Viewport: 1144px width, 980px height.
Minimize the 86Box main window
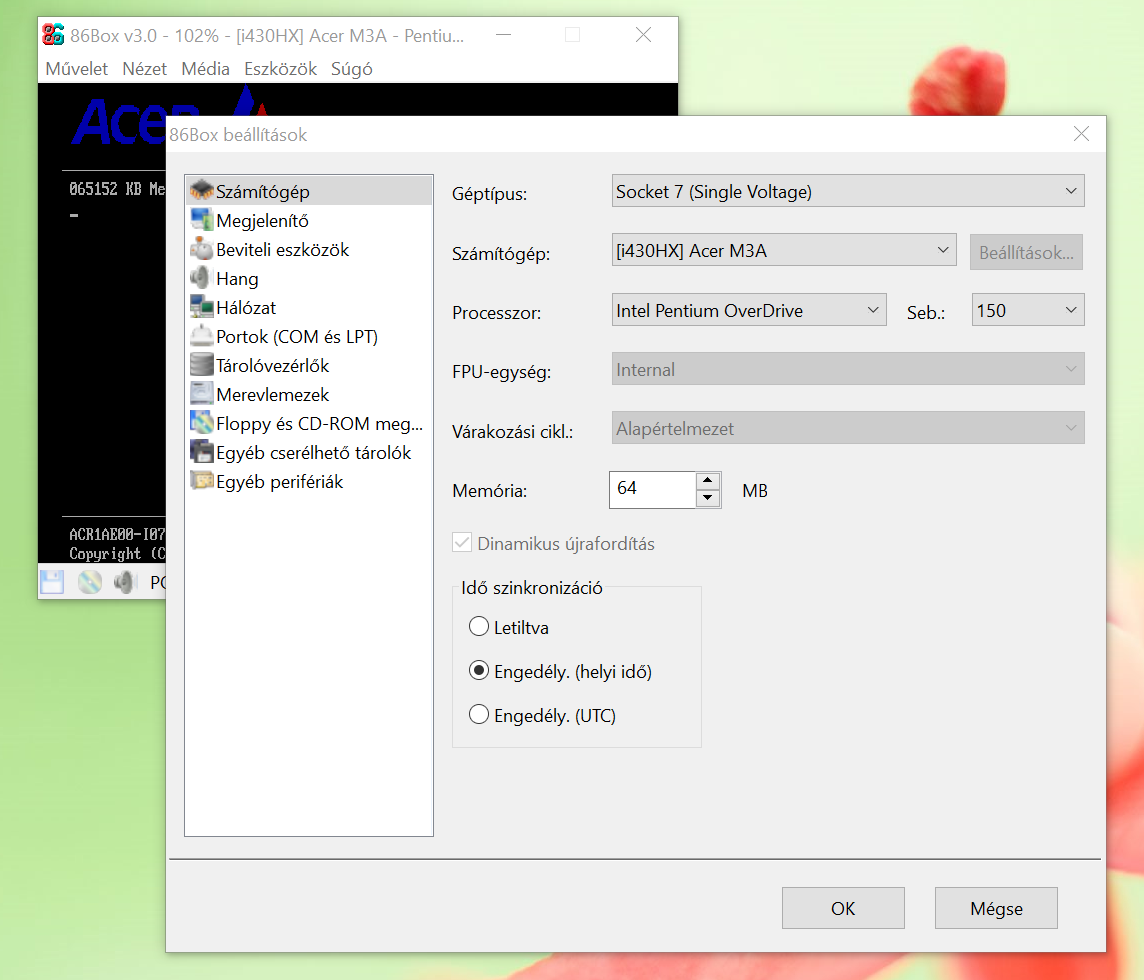[x=503, y=34]
